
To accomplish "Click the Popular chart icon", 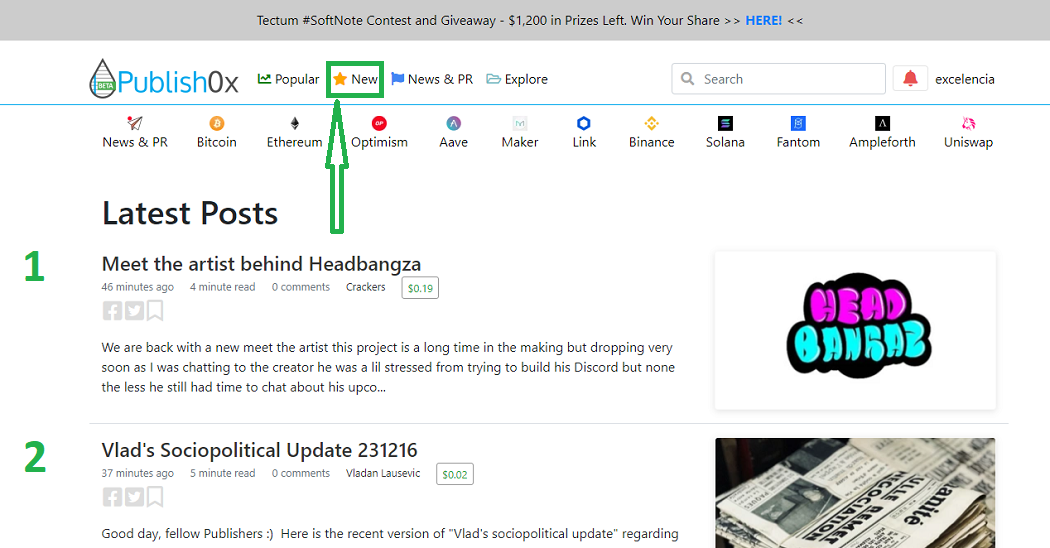I will point(265,79).
